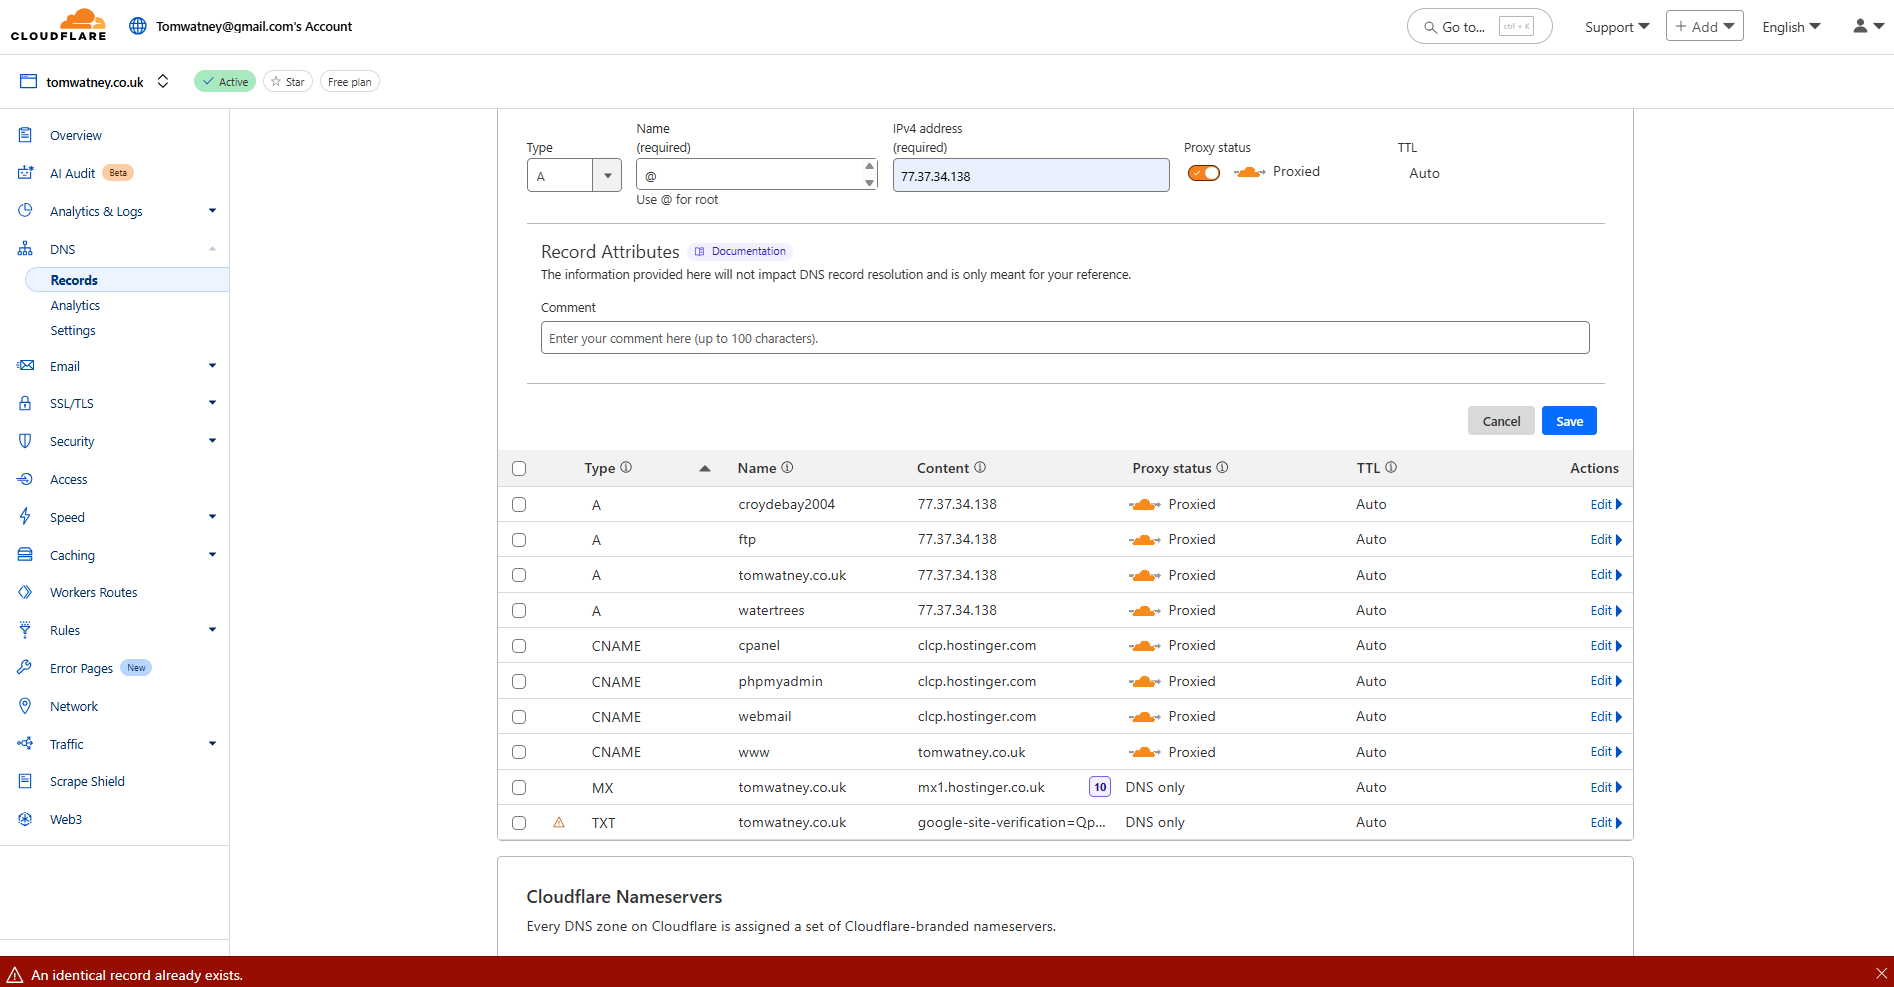Expand the Email sidebar section

pyautogui.click(x=212, y=366)
